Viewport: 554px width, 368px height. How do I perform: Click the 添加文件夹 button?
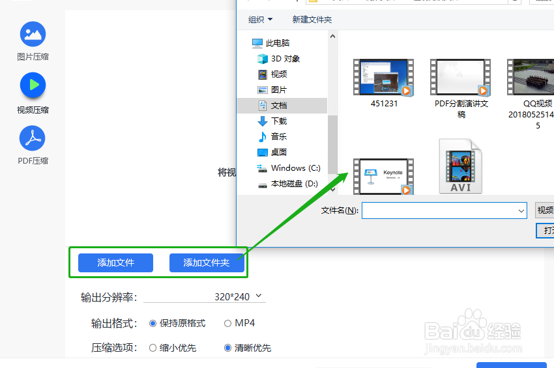pos(207,263)
